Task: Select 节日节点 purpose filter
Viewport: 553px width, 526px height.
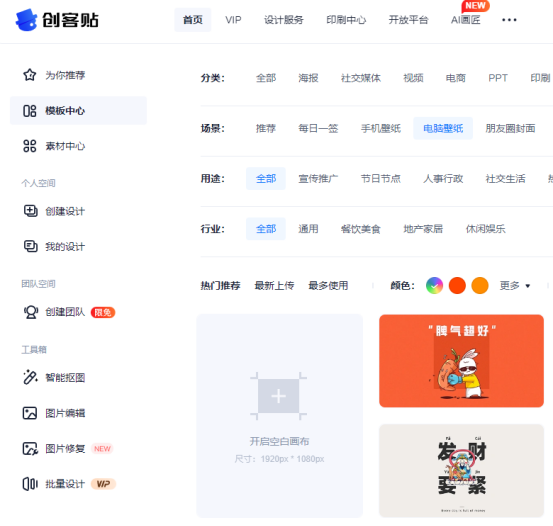Action: click(381, 179)
